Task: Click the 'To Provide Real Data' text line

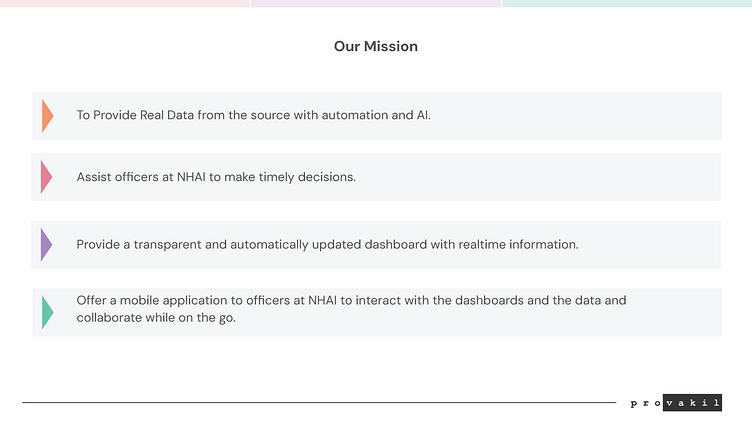Action: (253, 115)
